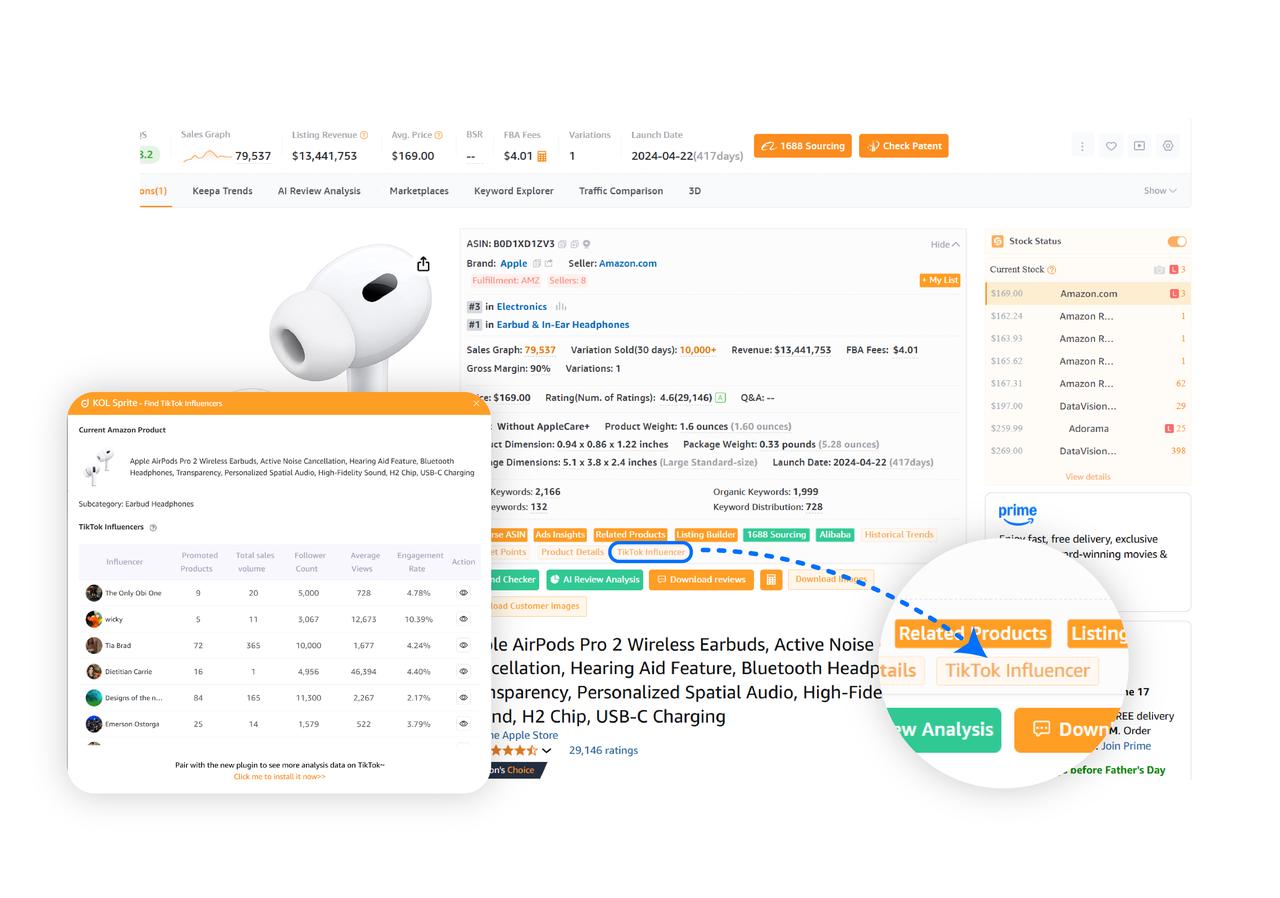The width and height of the screenshot is (1280, 898).
Task: Click the three-dot more options icon
Action: point(1082,146)
